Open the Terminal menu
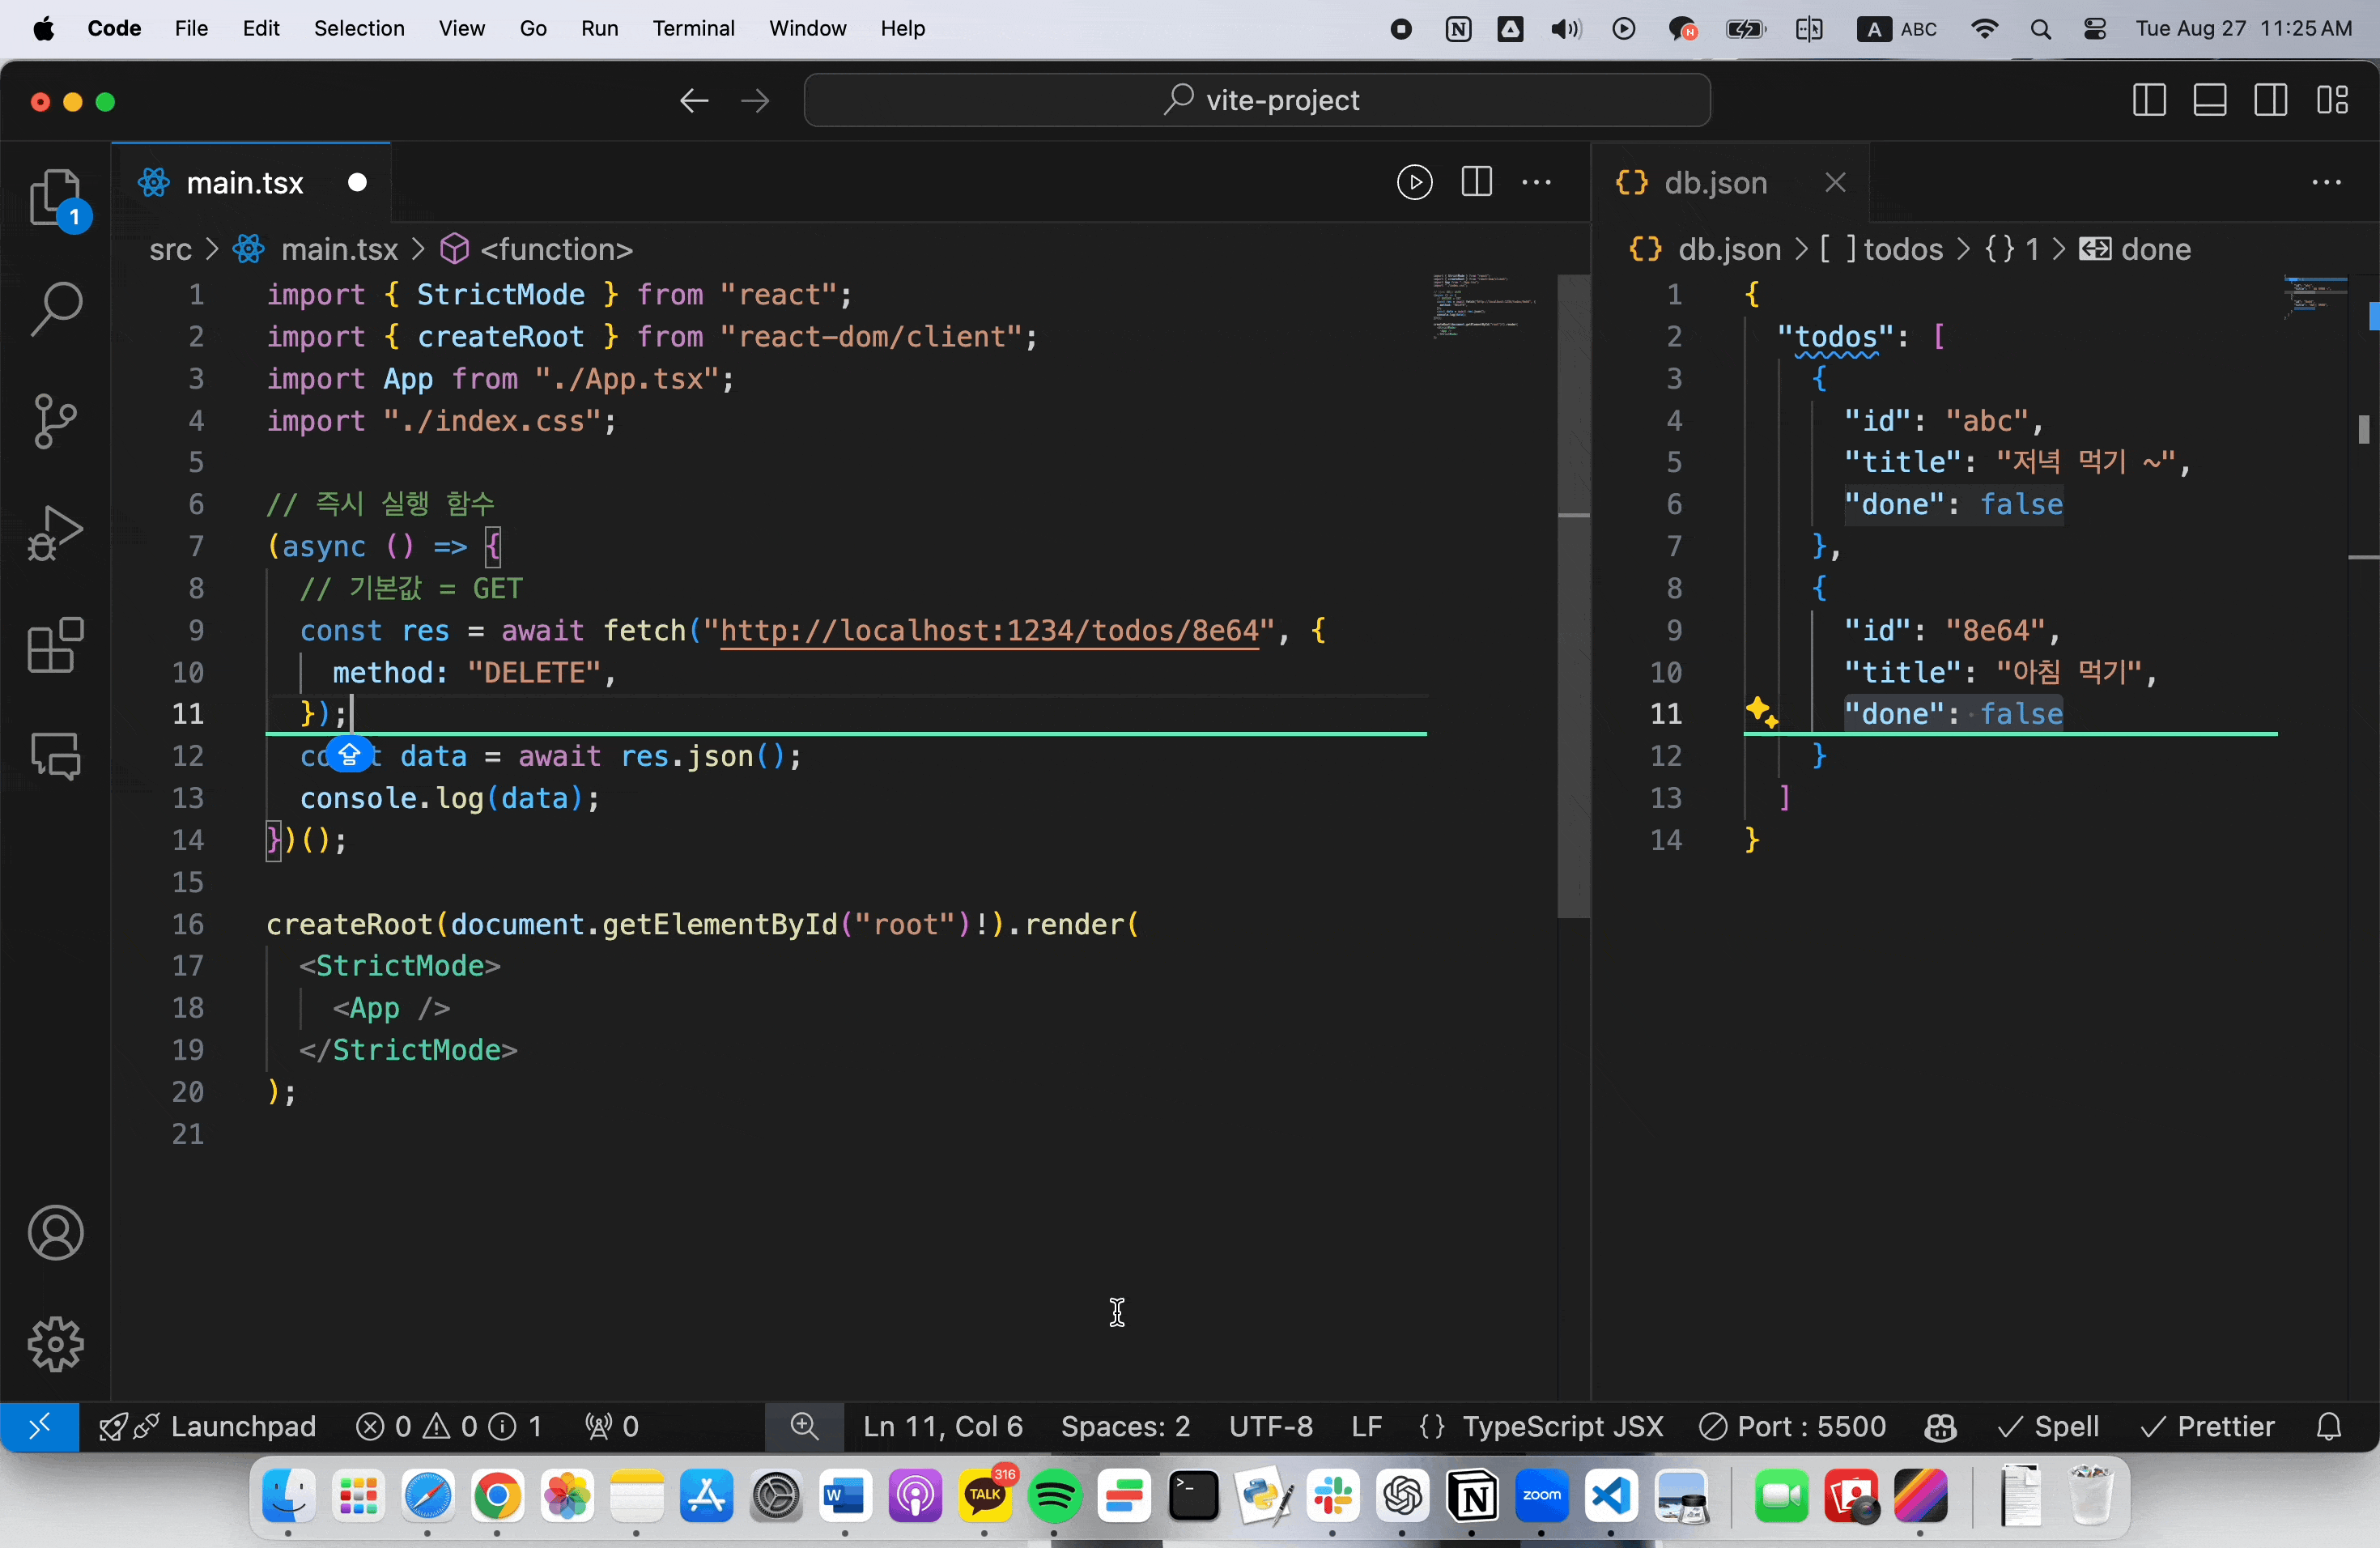2380x1548 pixels. coord(693,28)
